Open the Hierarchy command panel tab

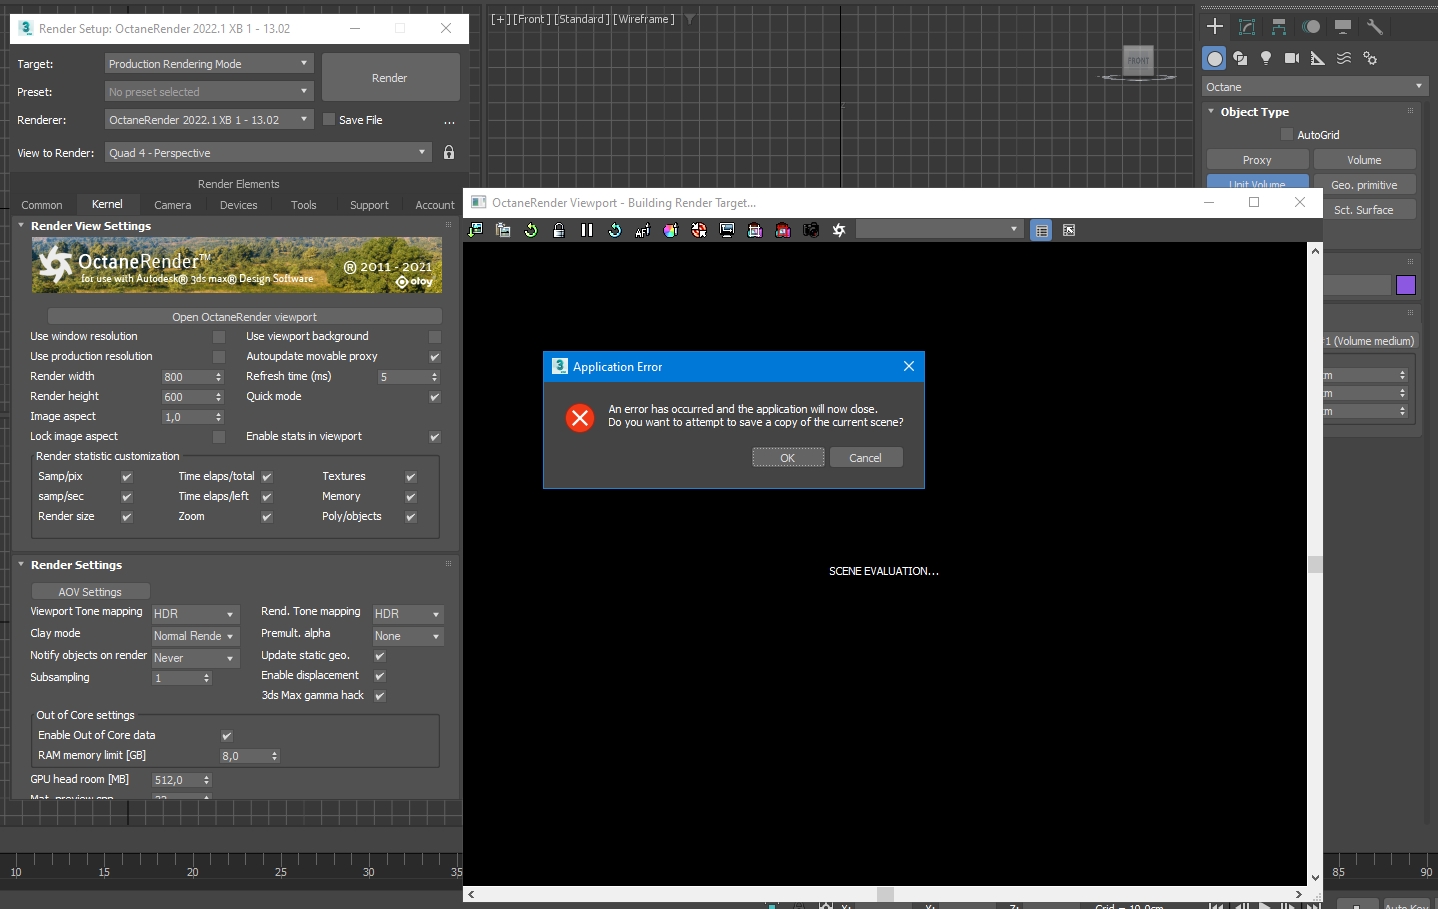tap(1279, 27)
